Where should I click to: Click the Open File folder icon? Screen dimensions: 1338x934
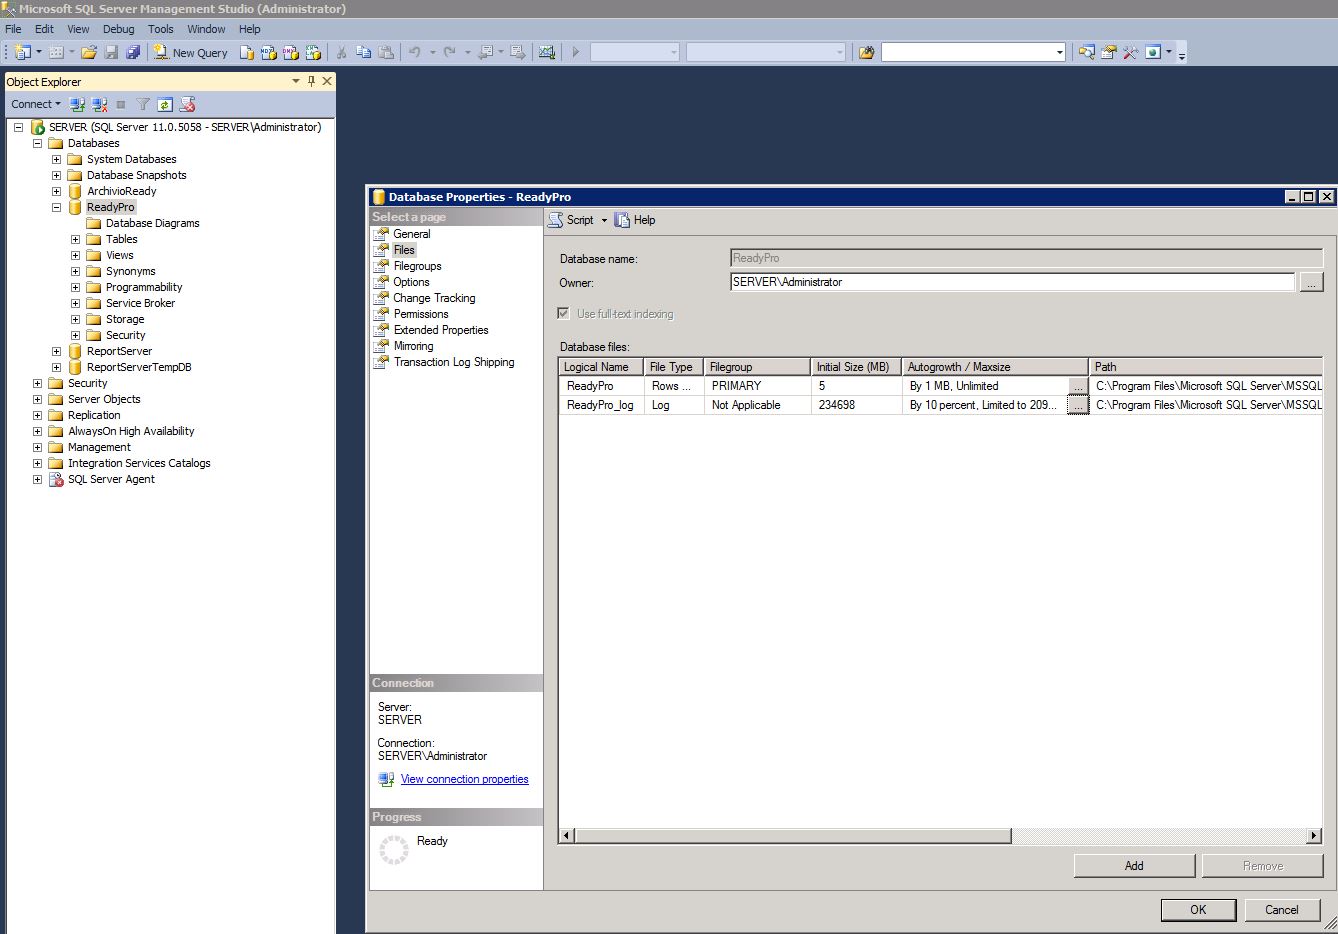click(89, 52)
